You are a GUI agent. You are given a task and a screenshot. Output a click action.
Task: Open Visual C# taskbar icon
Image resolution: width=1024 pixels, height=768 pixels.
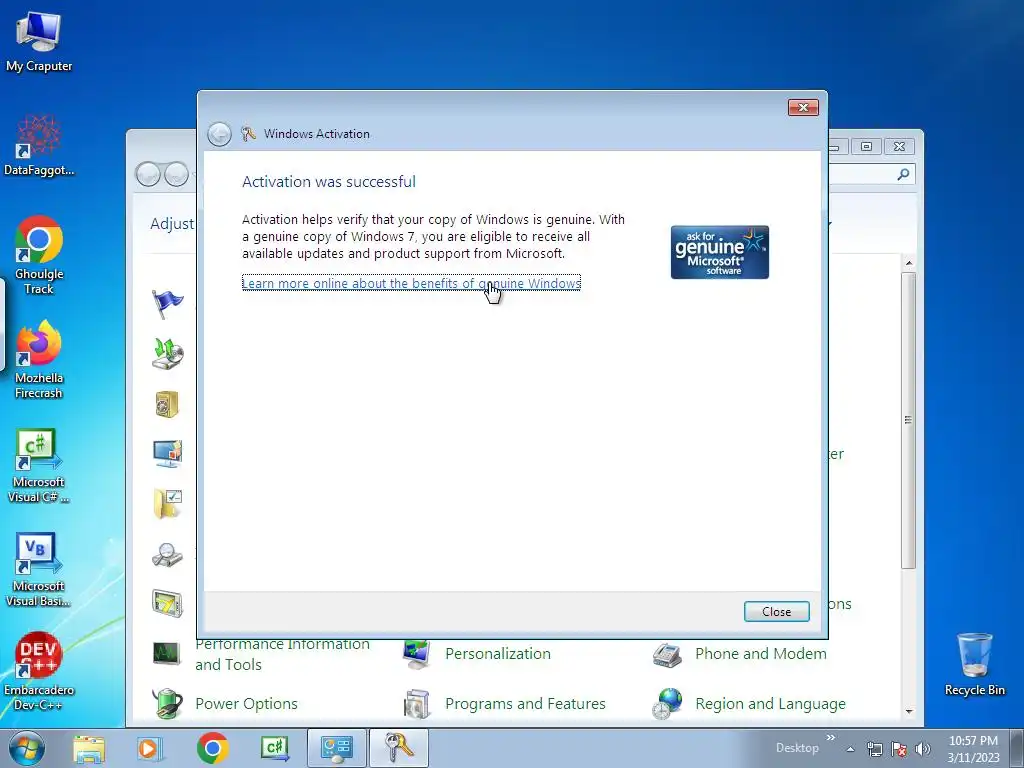coord(274,748)
